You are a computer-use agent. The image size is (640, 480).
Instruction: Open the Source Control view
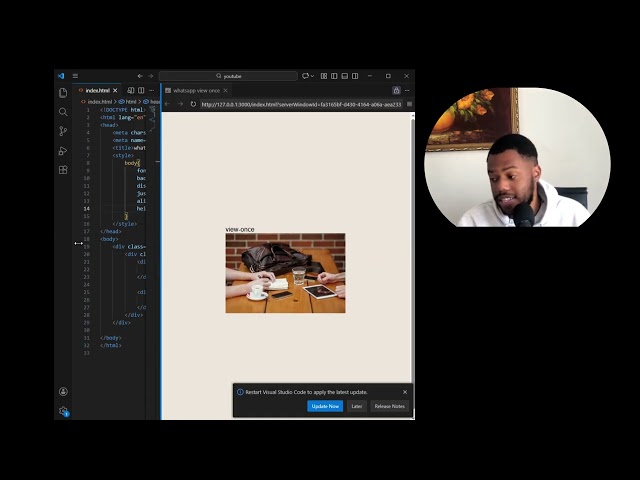point(63,131)
